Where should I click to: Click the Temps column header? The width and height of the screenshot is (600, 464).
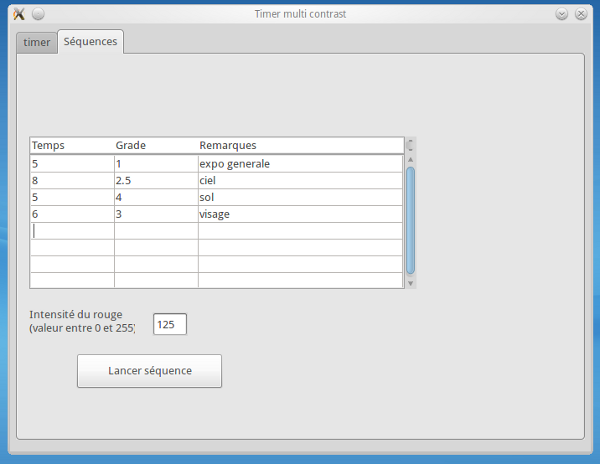(72, 146)
